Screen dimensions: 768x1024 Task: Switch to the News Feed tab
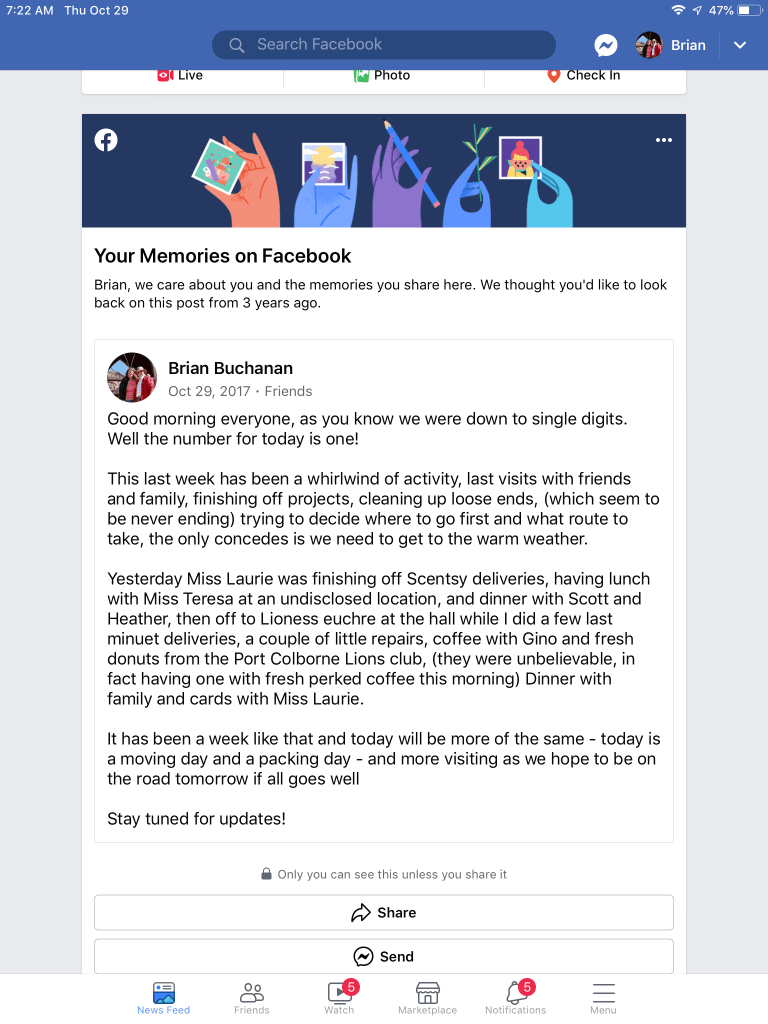163,995
